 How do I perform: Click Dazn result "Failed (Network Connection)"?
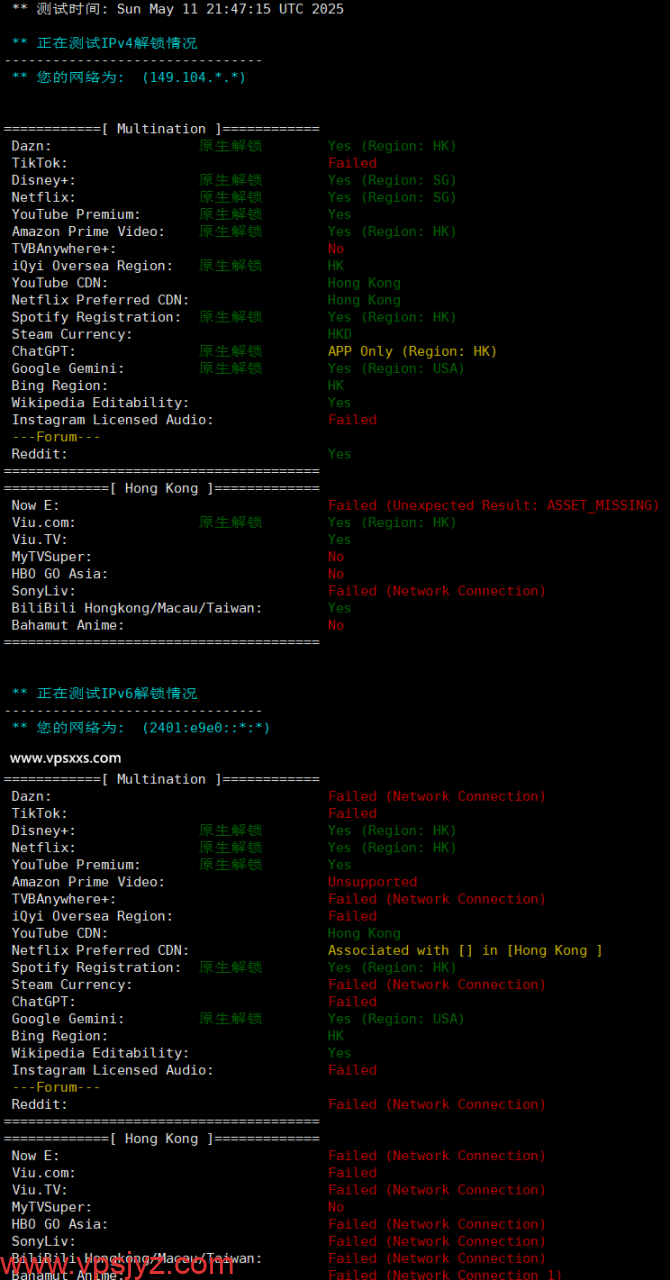437,796
